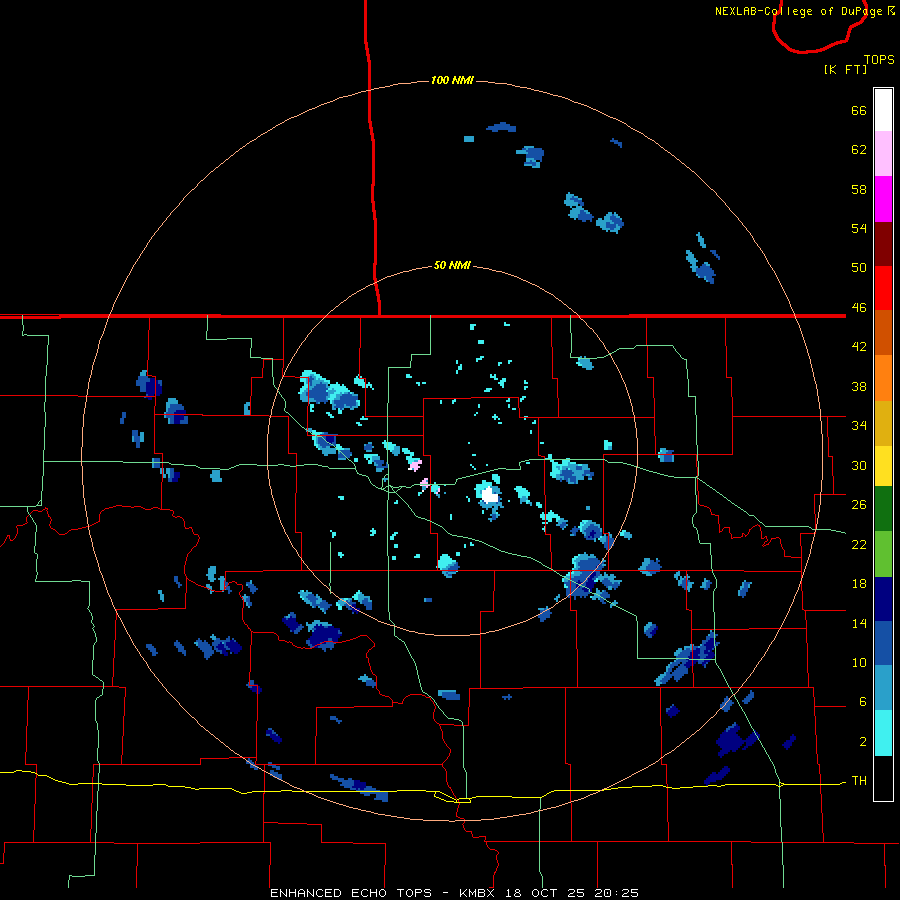Click the 46 value on the legend
The image size is (900, 900).
[859, 308]
